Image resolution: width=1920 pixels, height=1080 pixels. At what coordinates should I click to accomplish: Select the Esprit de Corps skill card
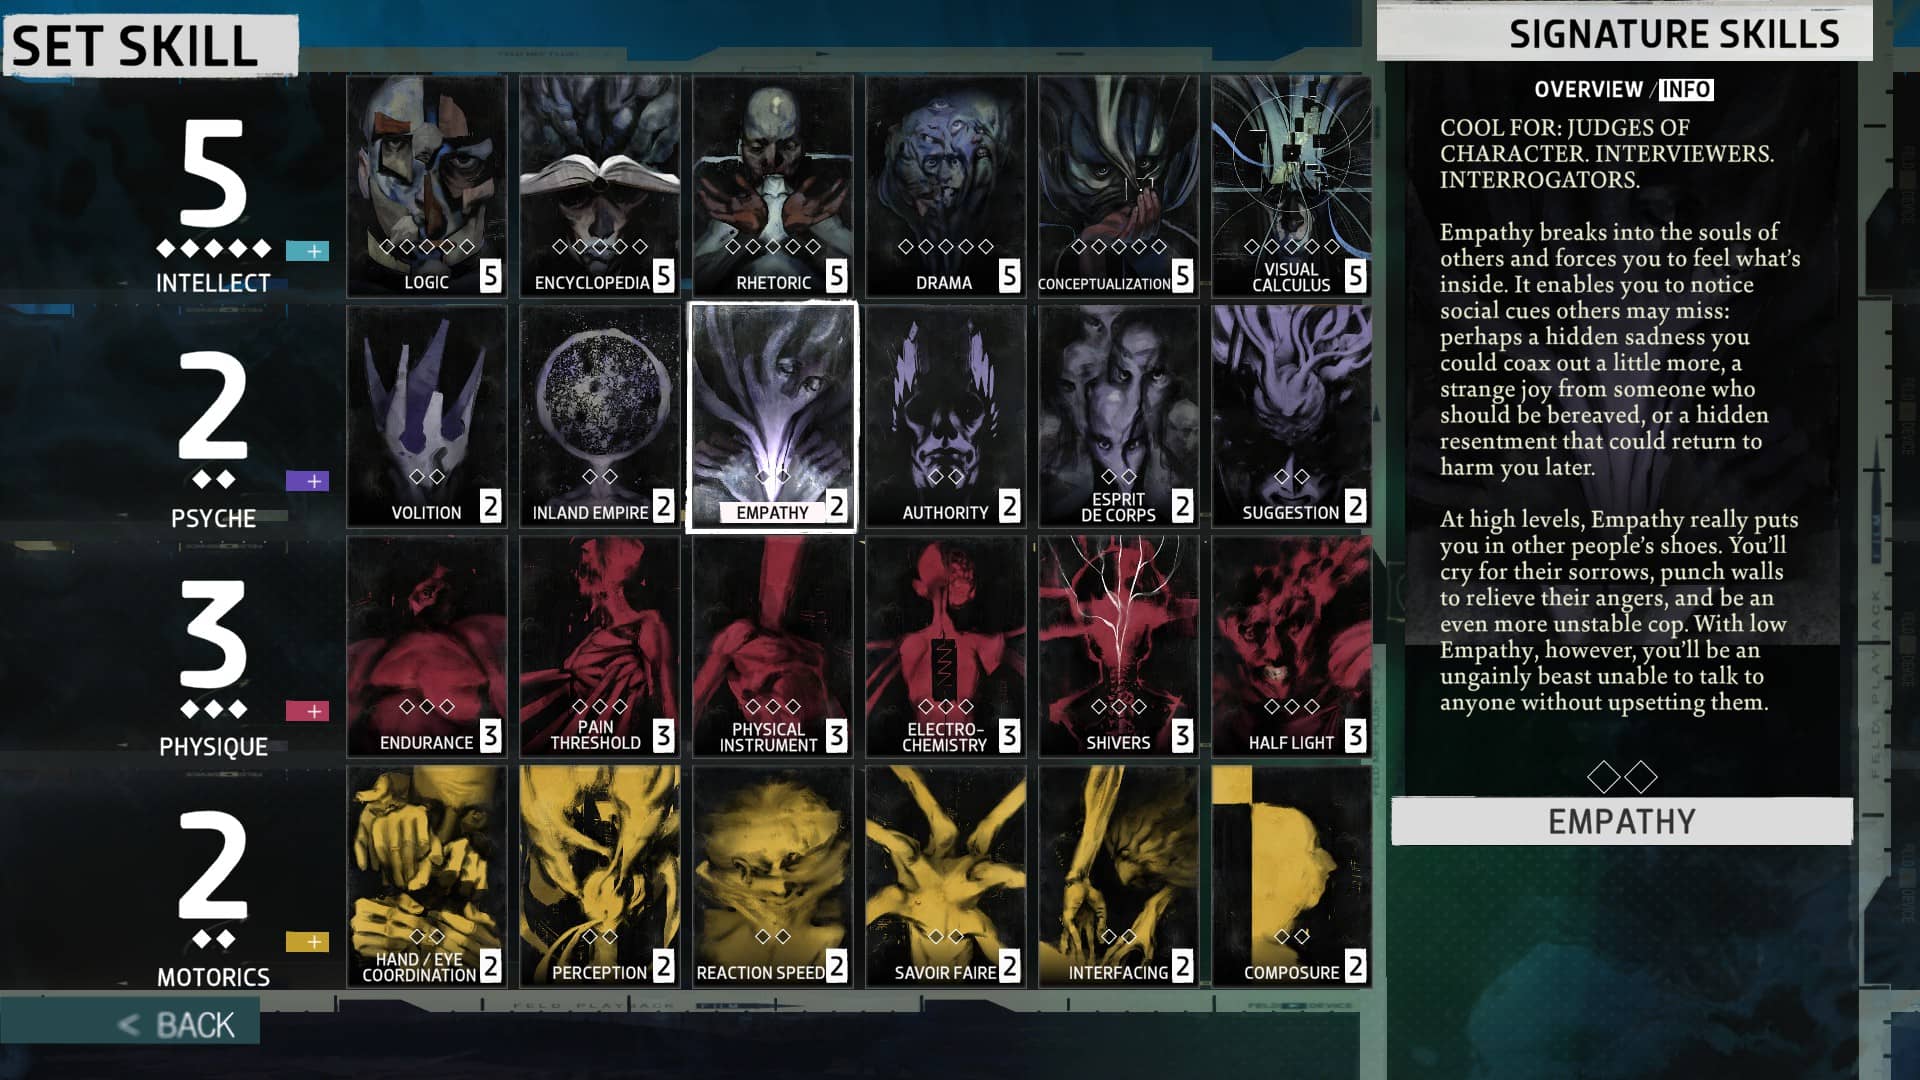point(1118,416)
